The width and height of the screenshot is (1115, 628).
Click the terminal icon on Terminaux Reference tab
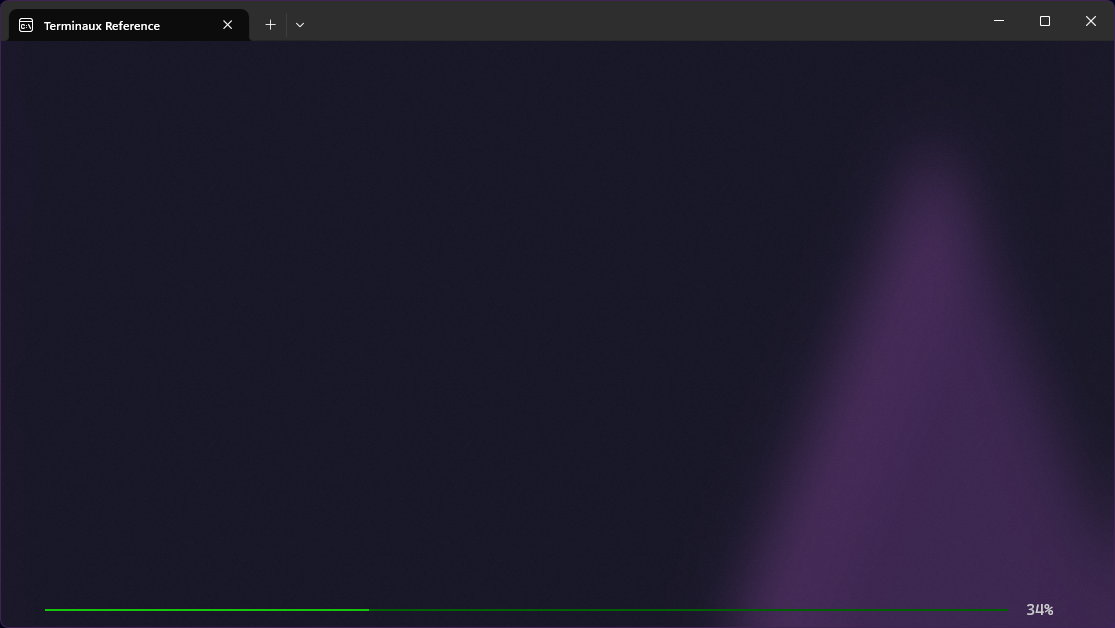(26, 25)
